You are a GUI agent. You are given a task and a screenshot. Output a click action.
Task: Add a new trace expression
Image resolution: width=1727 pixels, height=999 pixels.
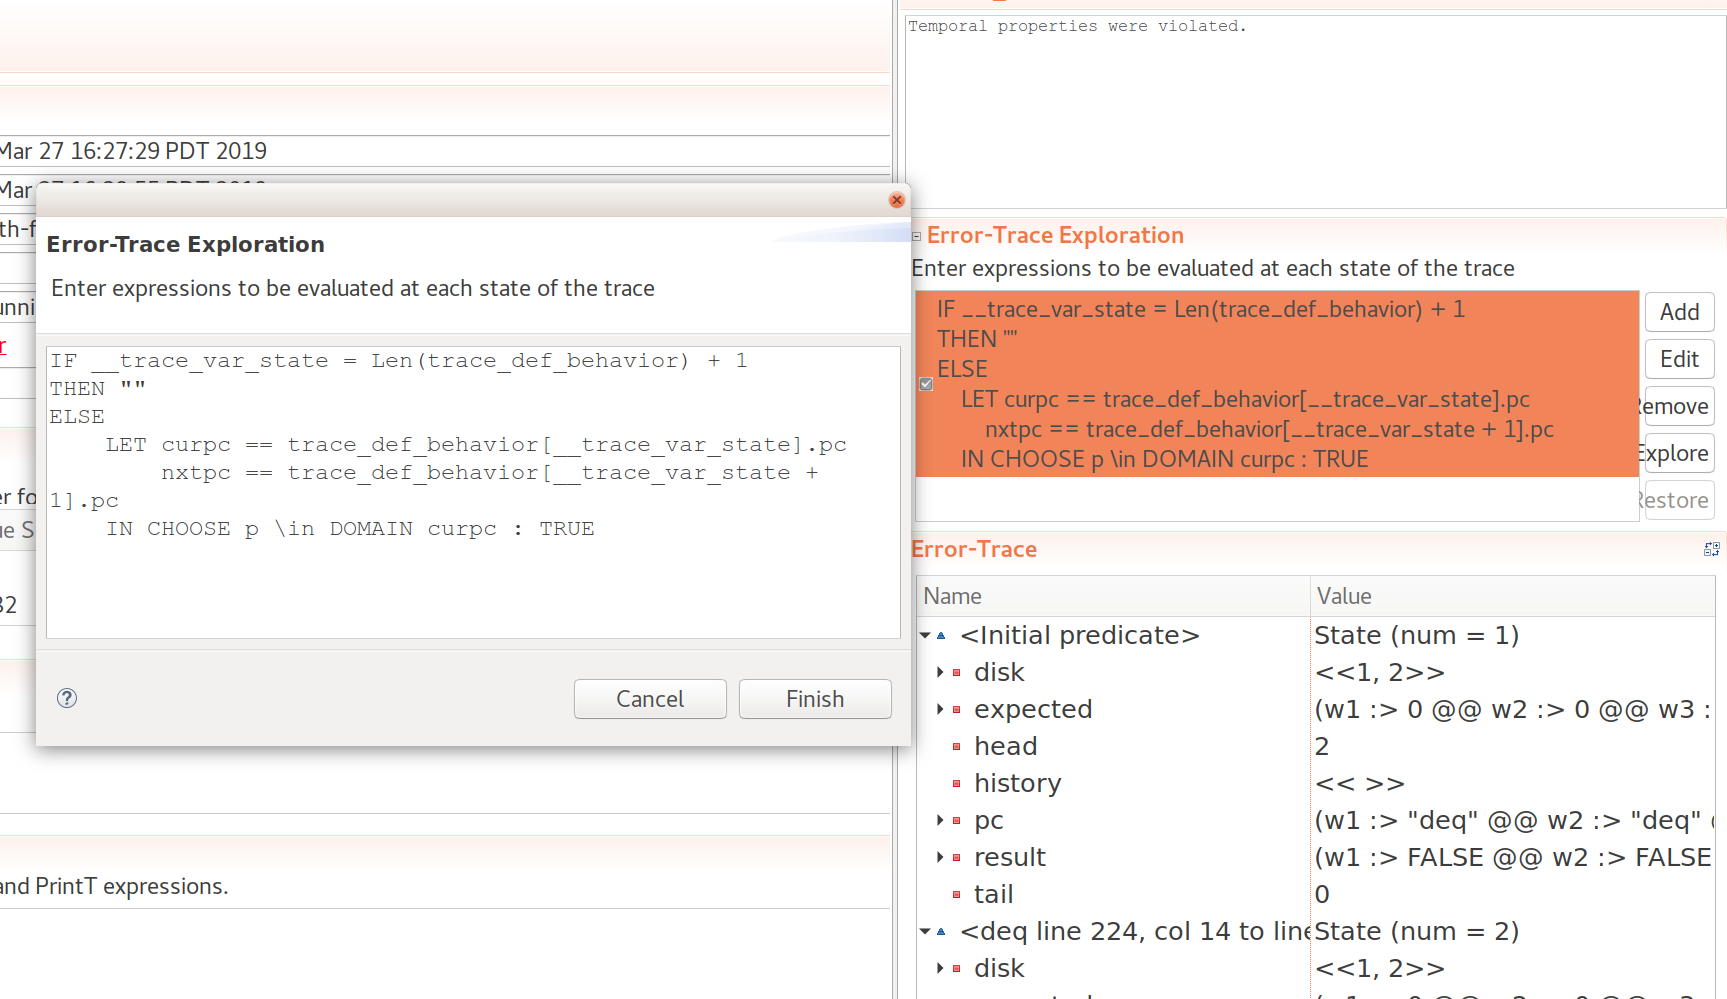click(x=1679, y=312)
